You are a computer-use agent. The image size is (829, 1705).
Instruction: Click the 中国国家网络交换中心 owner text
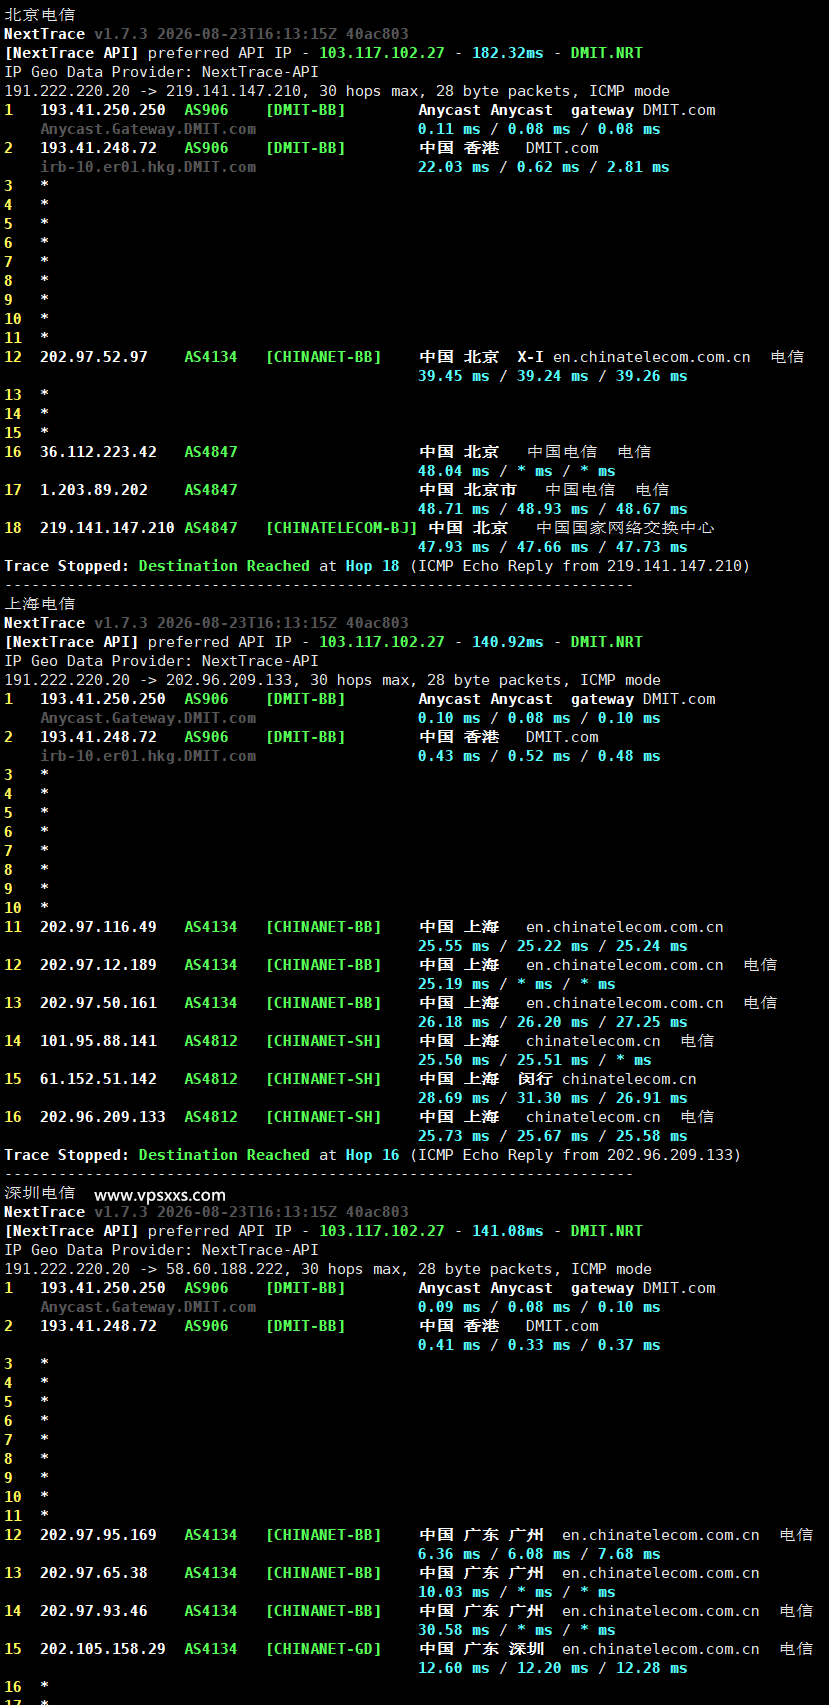[x=625, y=528]
